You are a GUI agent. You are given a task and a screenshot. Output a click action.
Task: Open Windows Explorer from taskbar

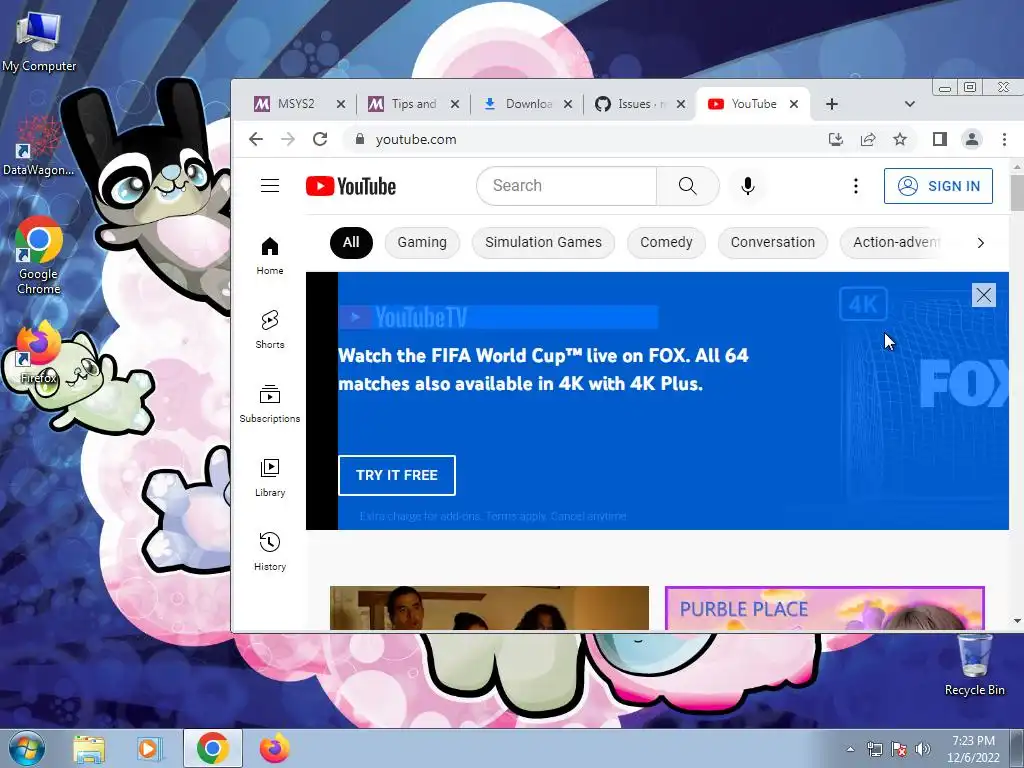tap(89, 748)
